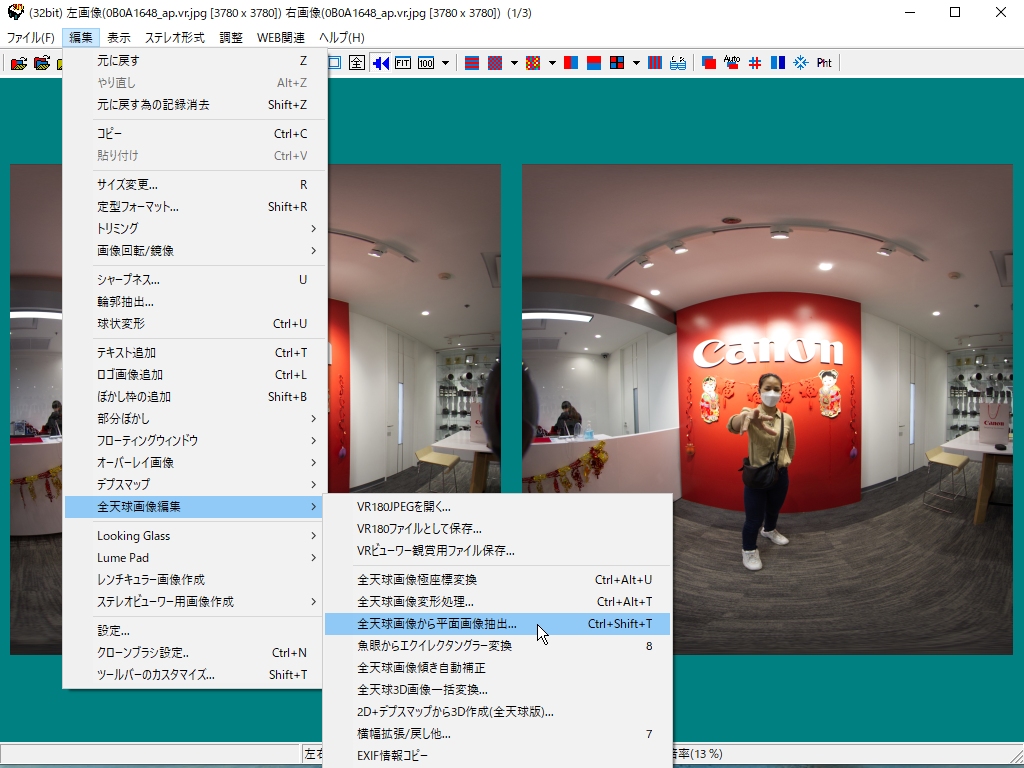Expand the トリミング submenu
This screenshot has width=1024, height=768.
click(195, 229)
